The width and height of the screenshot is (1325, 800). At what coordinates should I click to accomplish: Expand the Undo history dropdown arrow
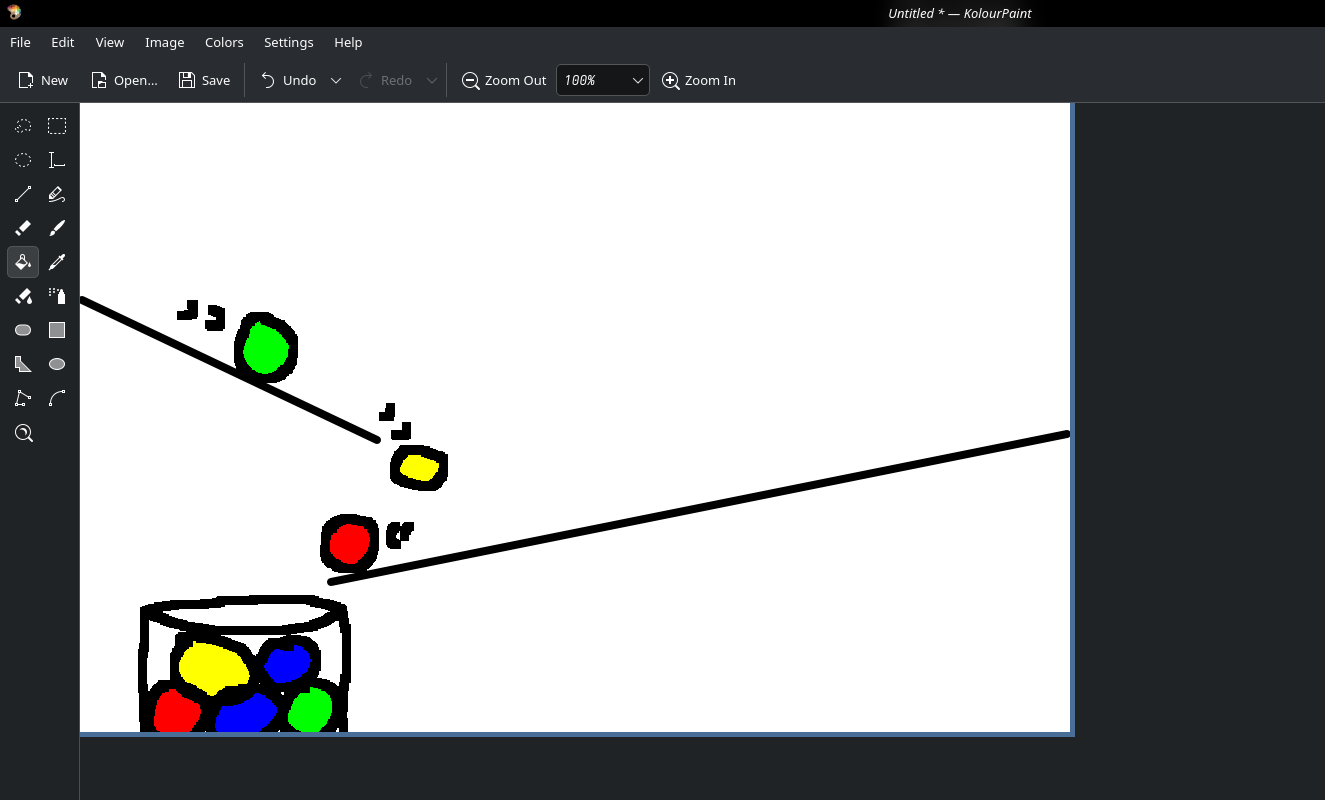click(336, 80)
